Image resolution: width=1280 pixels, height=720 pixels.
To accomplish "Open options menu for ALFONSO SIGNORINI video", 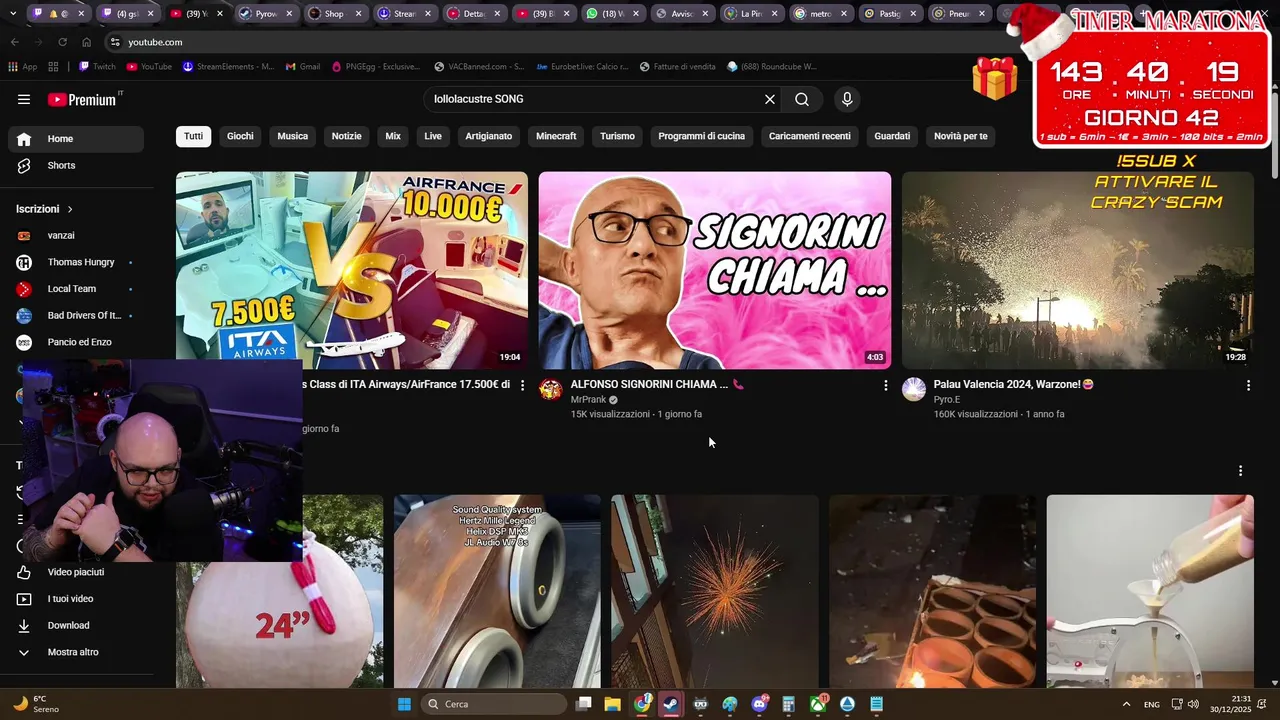I will click(x=885, y=385).
